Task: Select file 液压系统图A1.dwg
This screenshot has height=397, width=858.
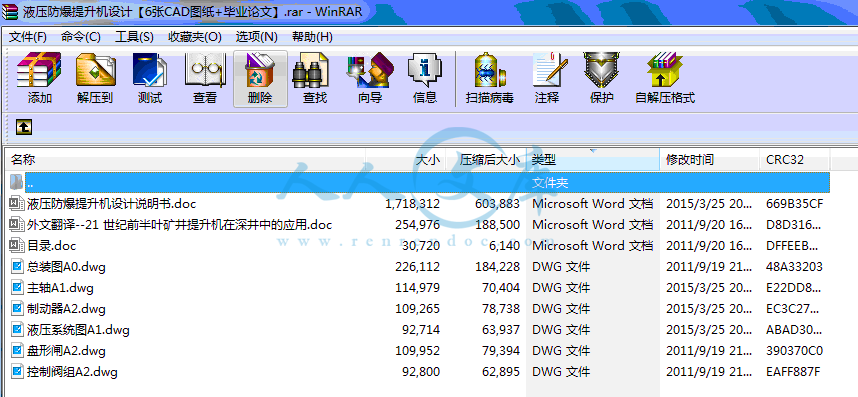Action: click(78, 330)
